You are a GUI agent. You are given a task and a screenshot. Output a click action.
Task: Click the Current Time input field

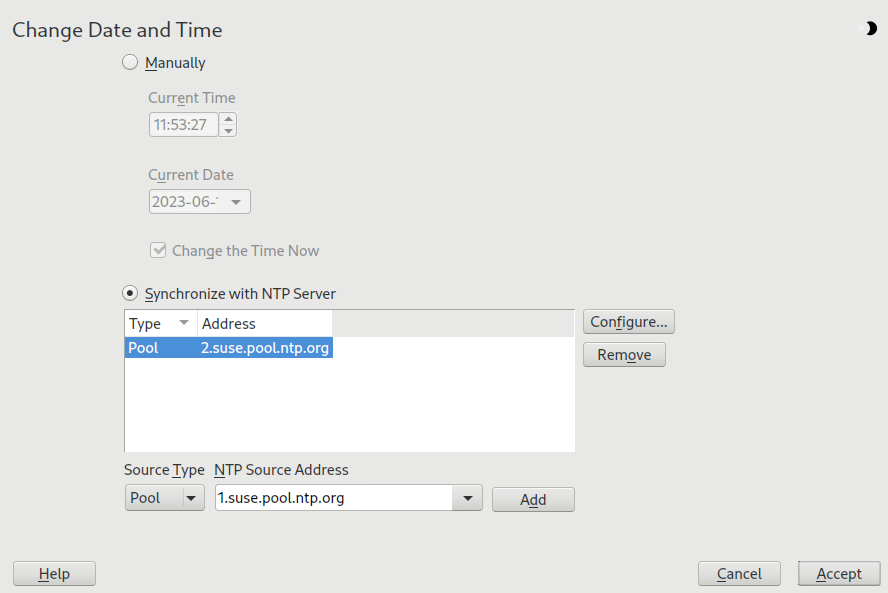184,125
